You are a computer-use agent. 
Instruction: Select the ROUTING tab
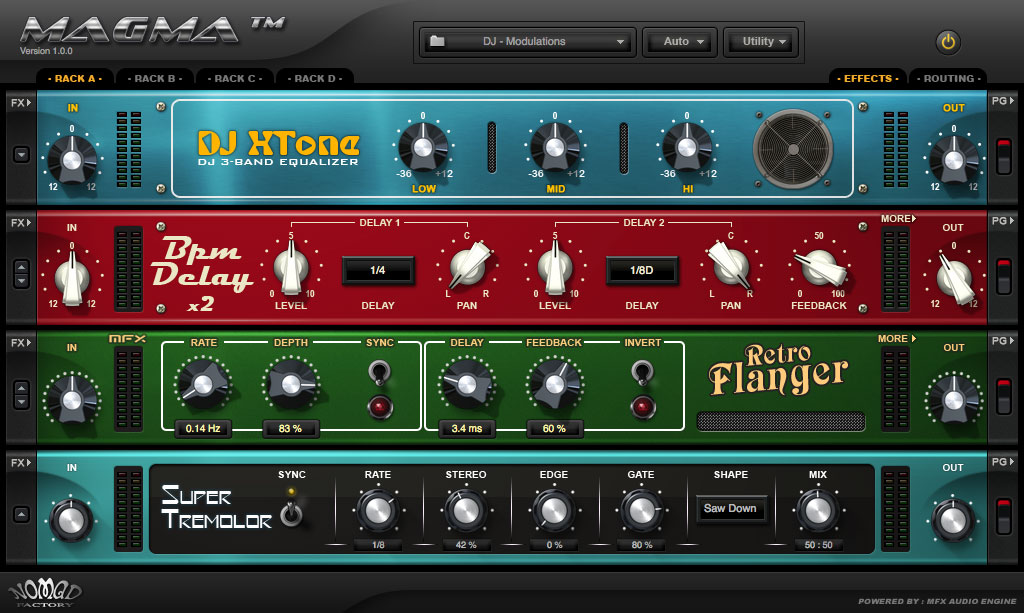tap(948, 78)
